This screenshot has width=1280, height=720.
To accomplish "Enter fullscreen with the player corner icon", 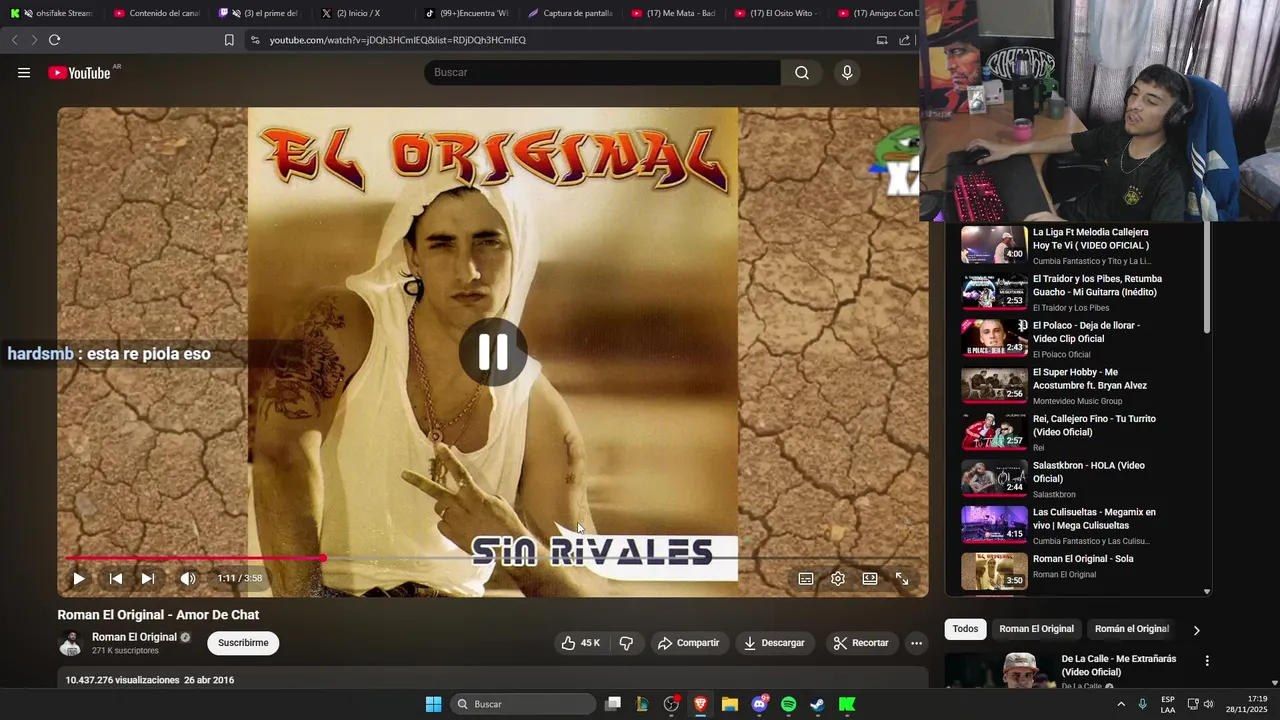I will 902,578.
